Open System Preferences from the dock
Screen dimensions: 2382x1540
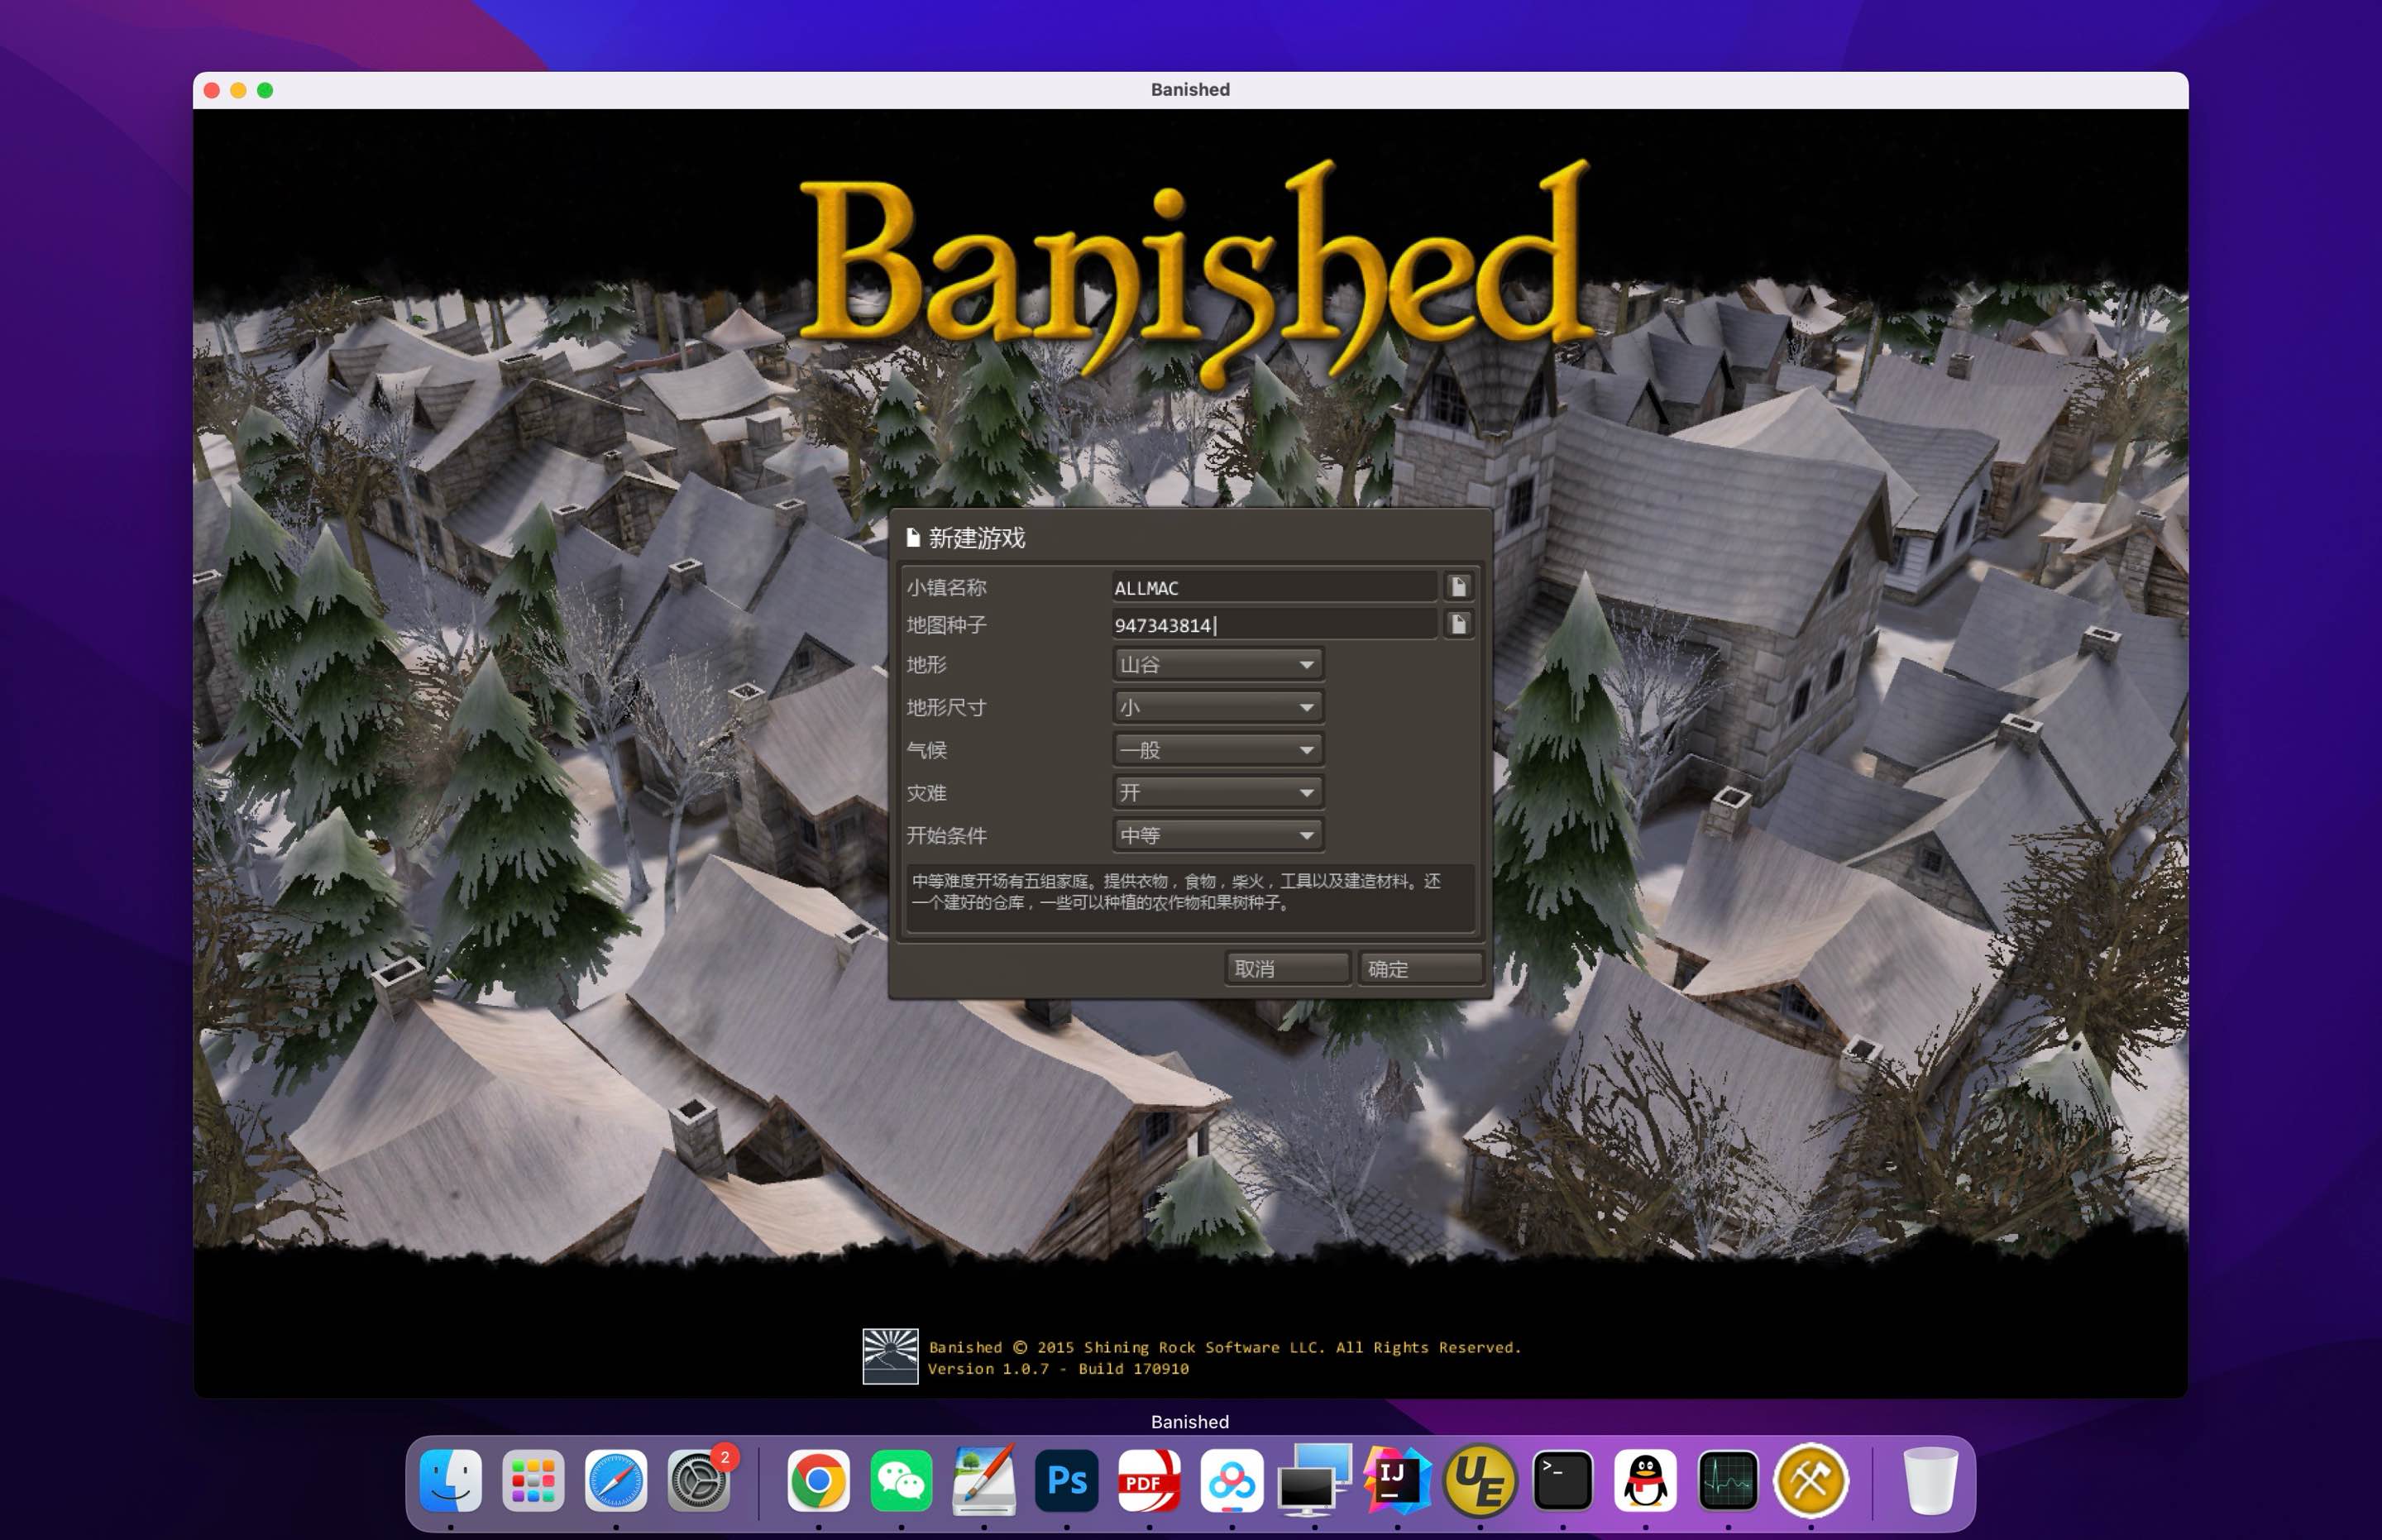tap(699, 1481)
